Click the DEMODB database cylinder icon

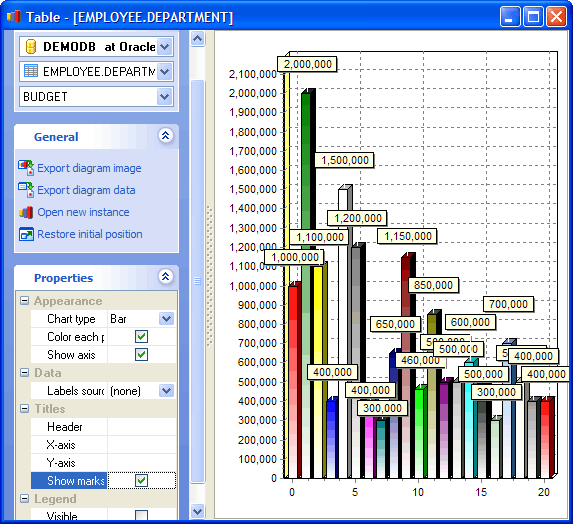point(31,47)
